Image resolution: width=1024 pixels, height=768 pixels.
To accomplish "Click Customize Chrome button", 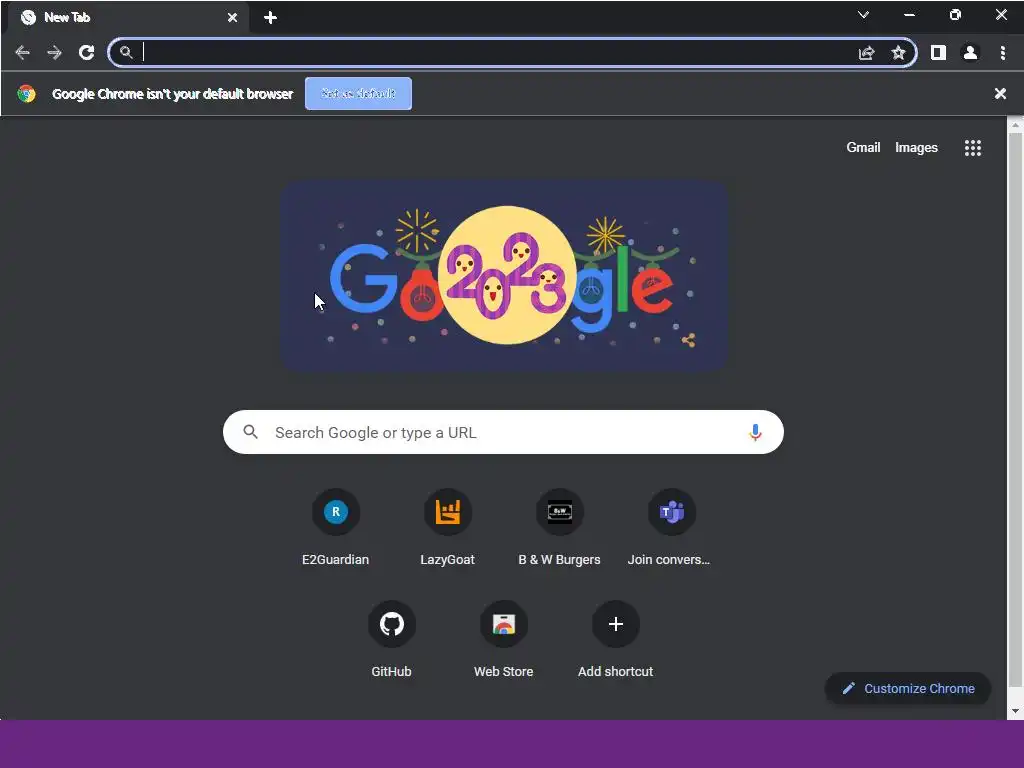I will [x=908, y=688].
